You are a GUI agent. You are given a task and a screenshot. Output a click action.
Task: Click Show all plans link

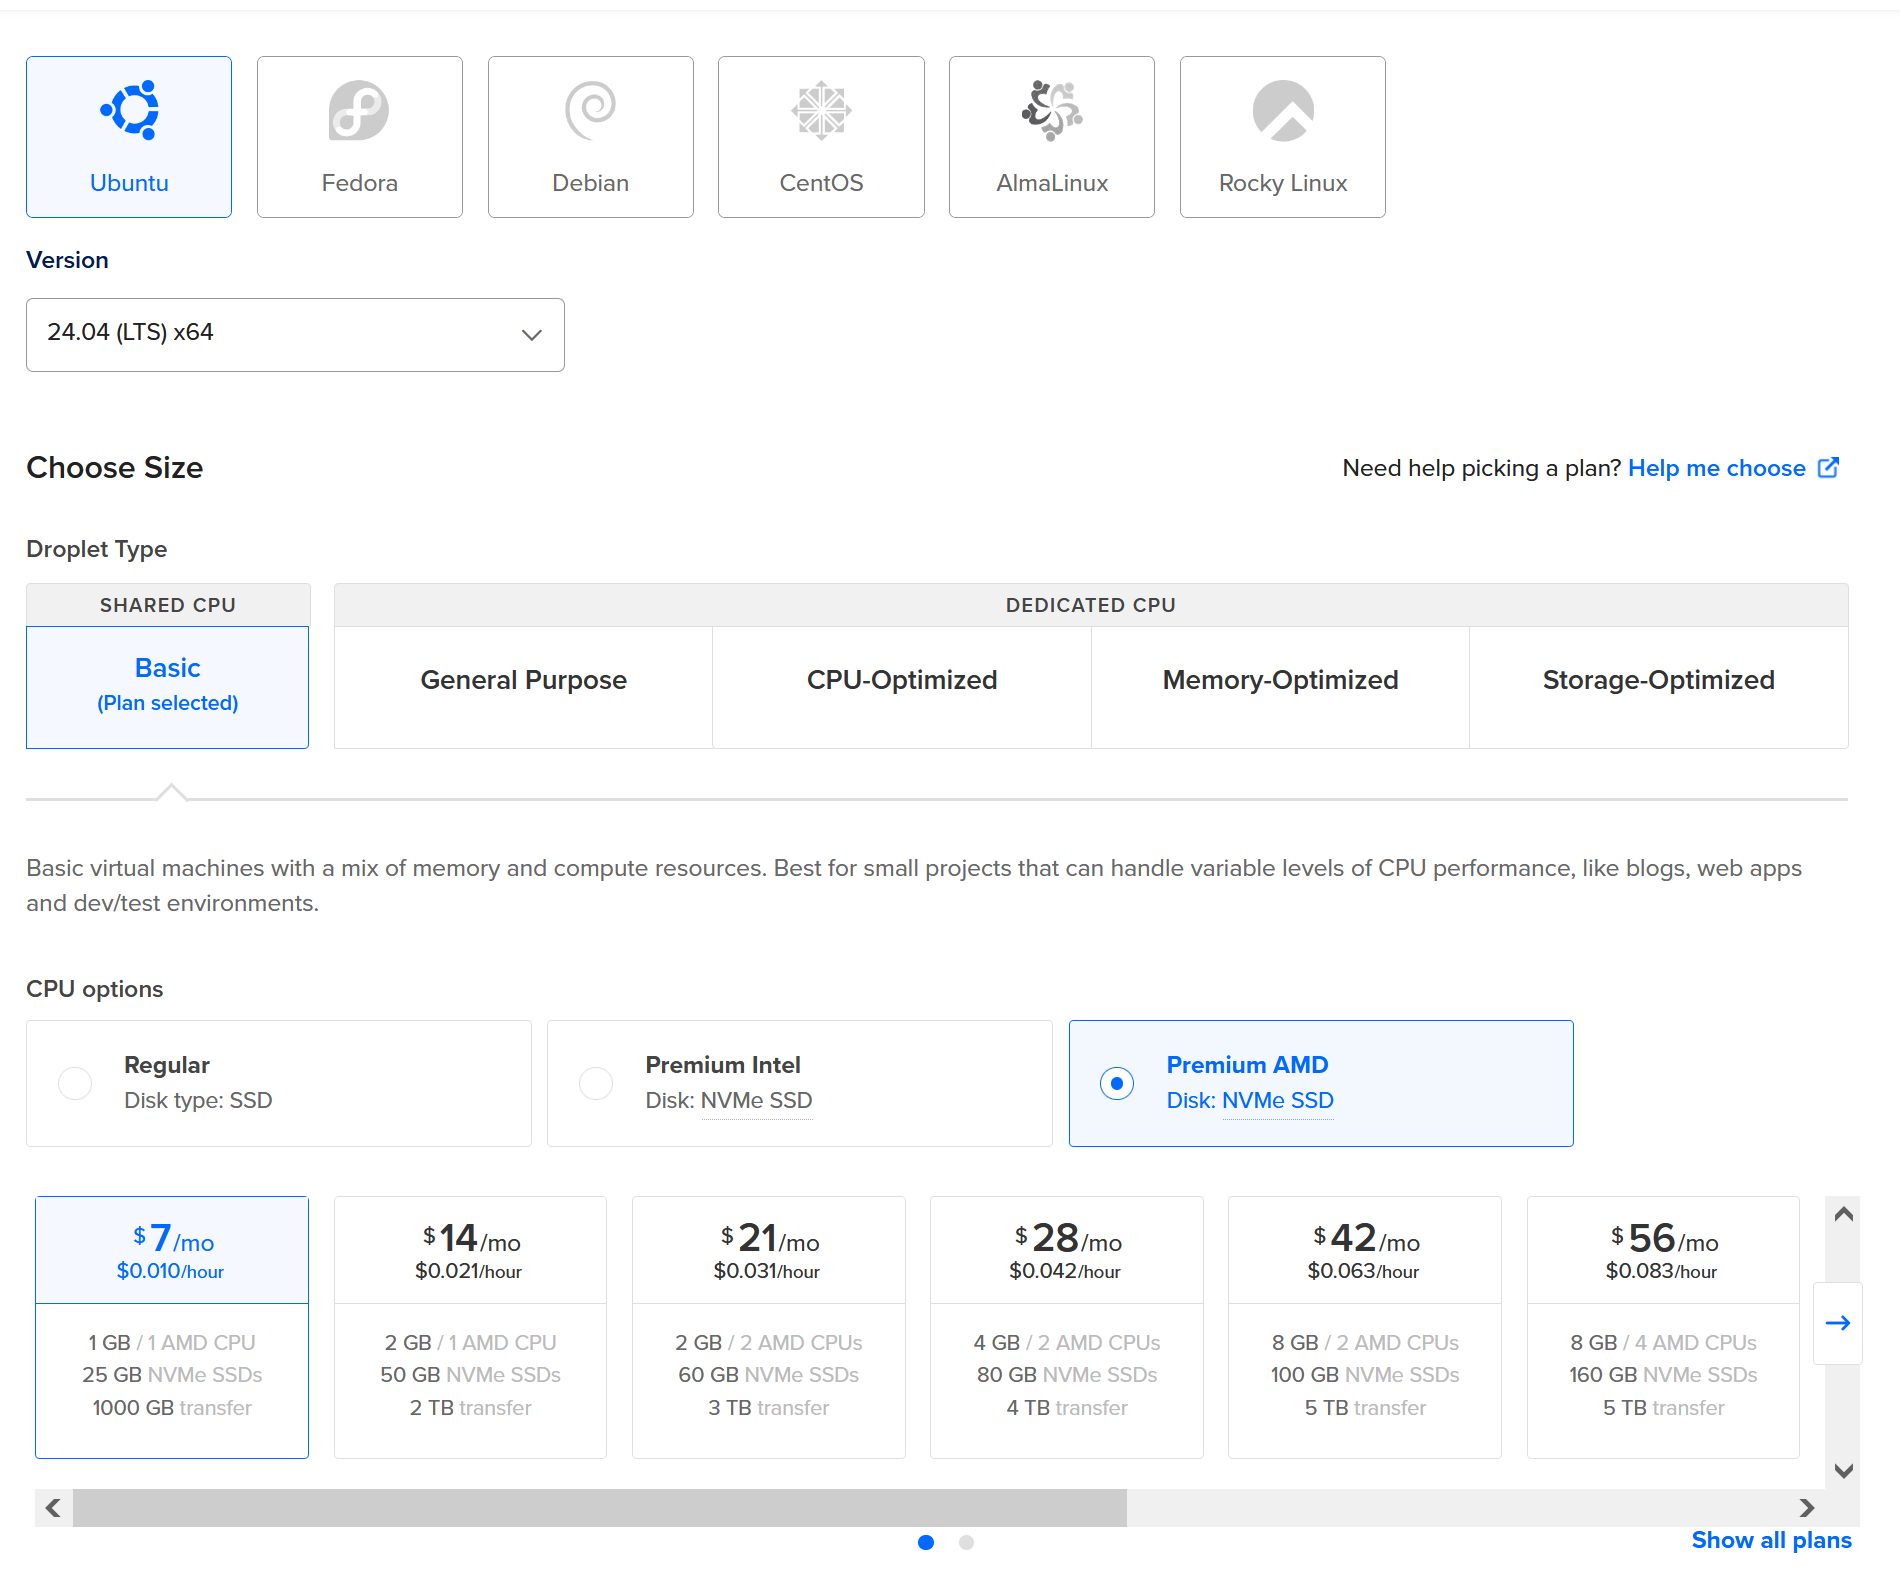[1771, 1540]
